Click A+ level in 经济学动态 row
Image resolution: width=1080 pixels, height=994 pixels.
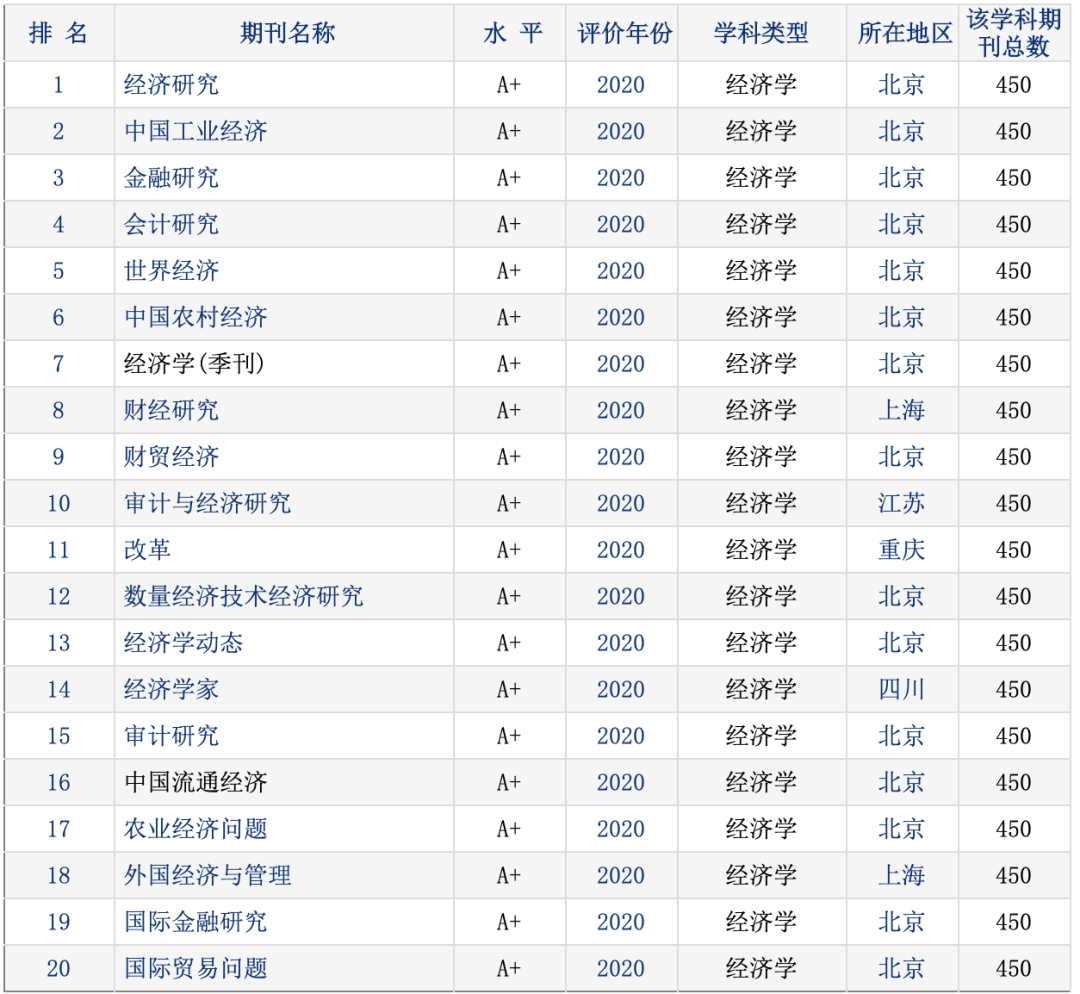click(x=509, y=643)
